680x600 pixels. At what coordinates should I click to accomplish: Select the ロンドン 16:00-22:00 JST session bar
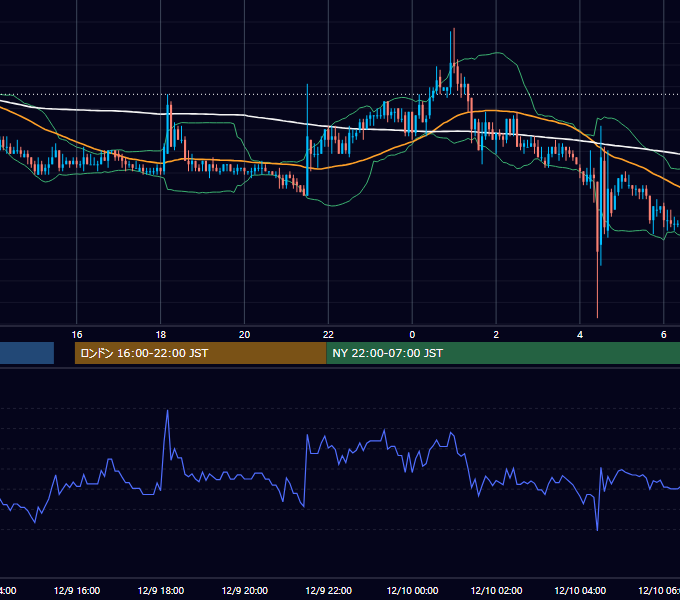(200, 353)
